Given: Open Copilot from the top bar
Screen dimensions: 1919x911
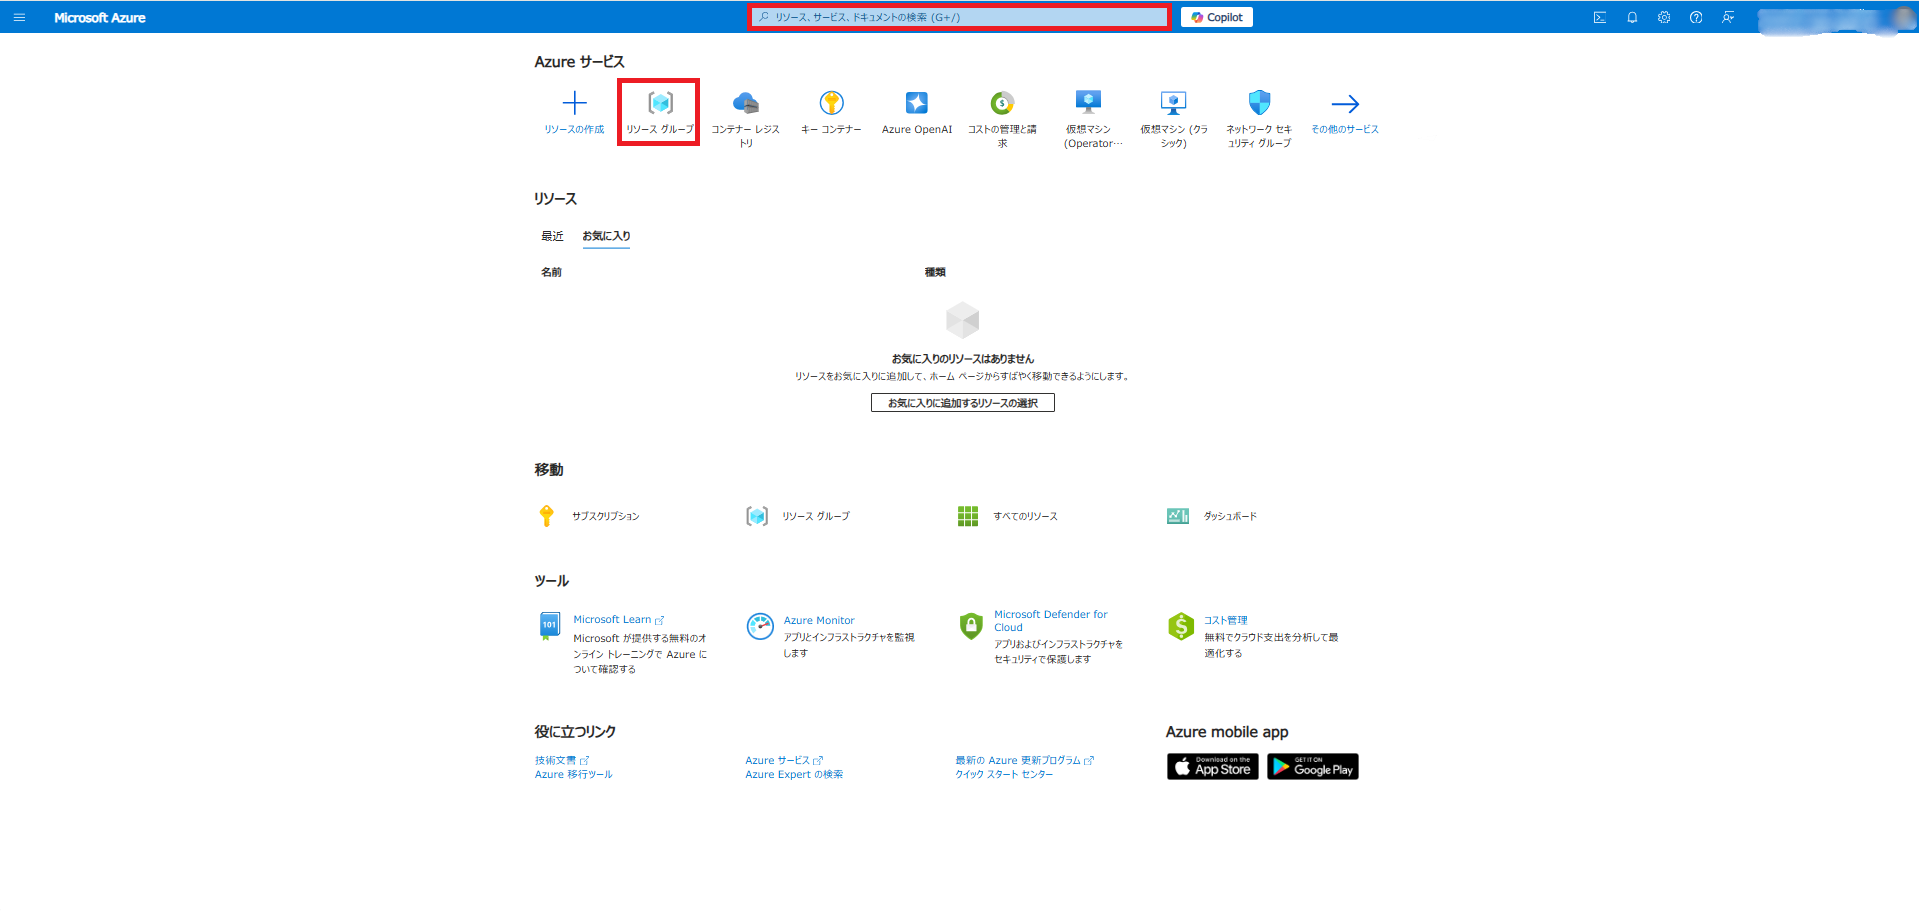Looking at the screenshot, I should 1217,17.
